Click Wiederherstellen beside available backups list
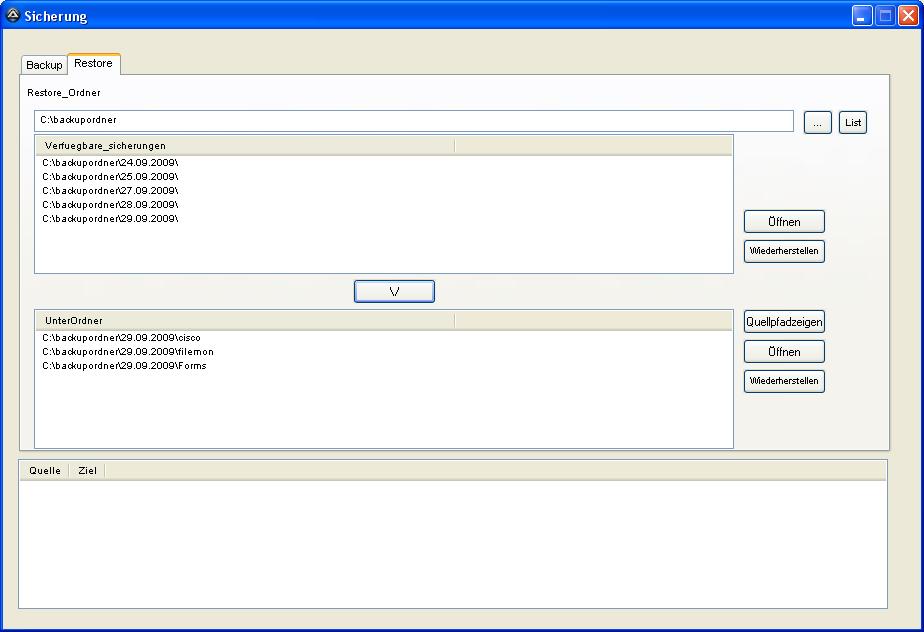Viewport: 924px width, 632px height. tap(784, 251)
